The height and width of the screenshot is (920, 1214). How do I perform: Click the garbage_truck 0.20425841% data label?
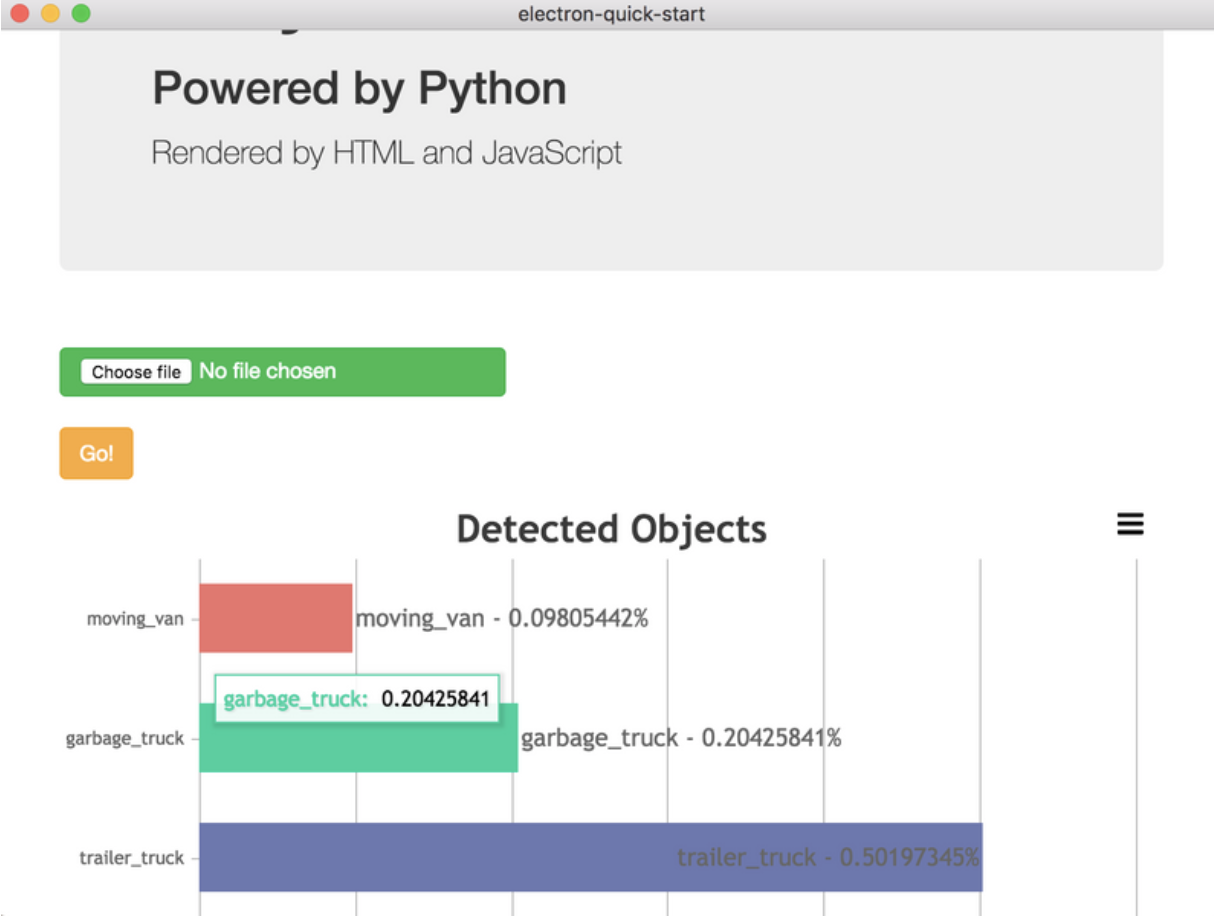pos(680,738)
